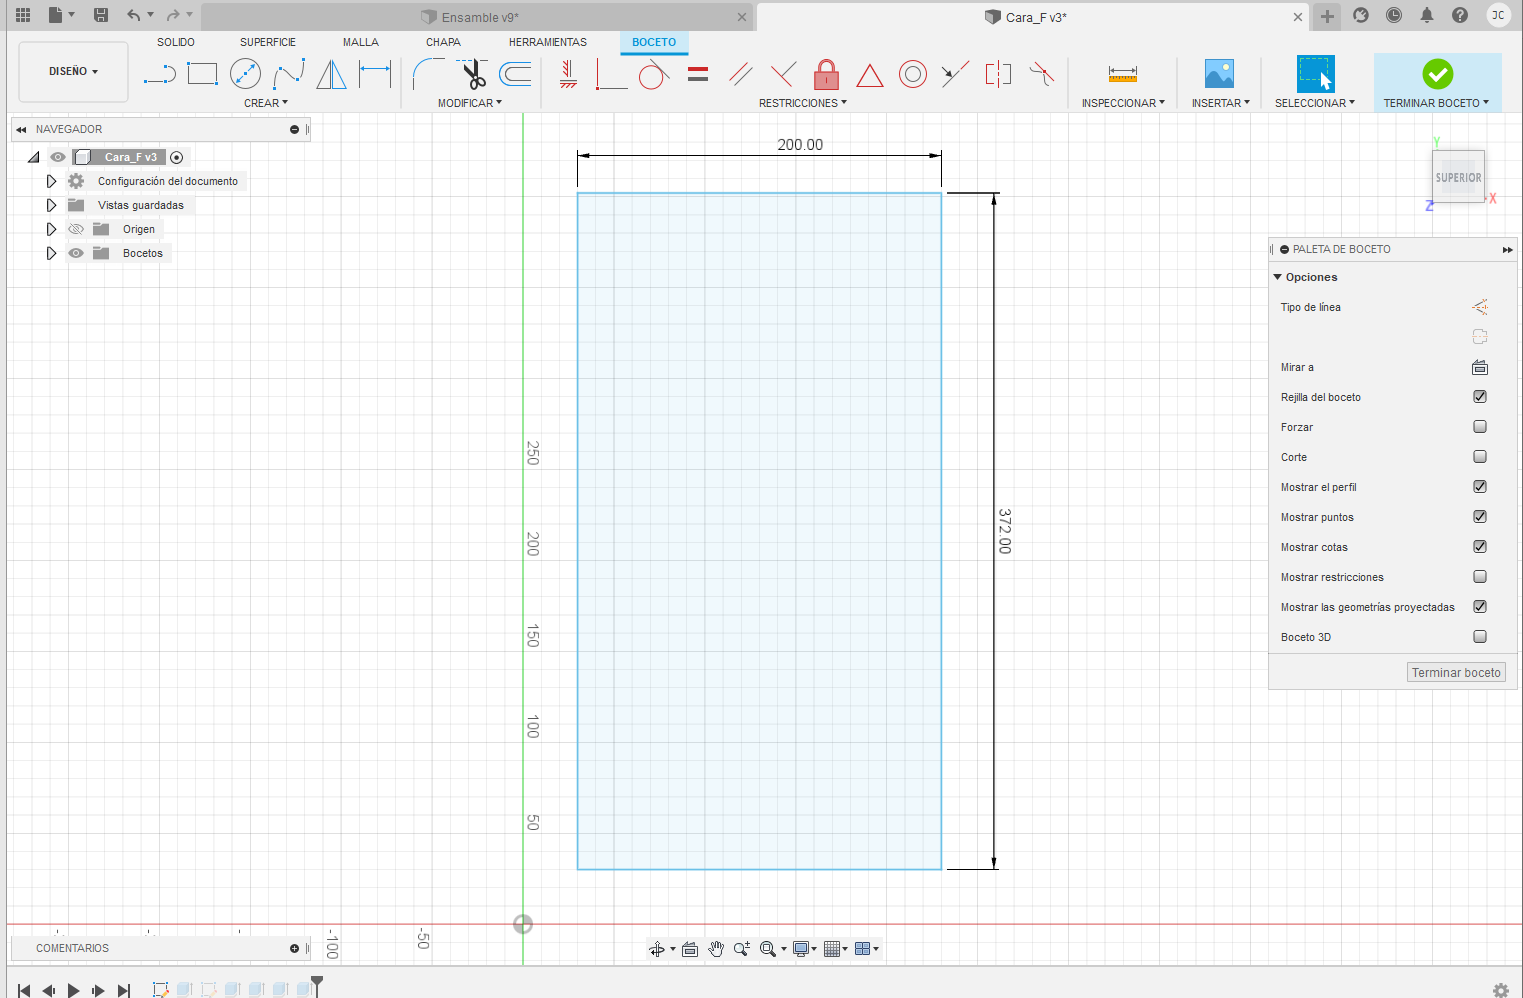
Task: Apply the Equal constraint
Action: (x=698, y=74)
